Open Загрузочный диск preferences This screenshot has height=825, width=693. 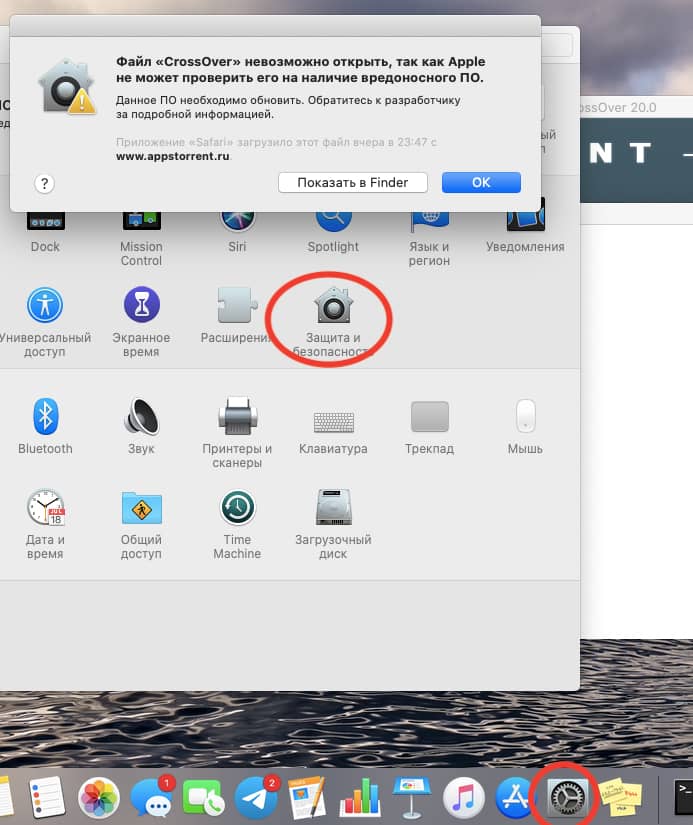coord(333,524)
